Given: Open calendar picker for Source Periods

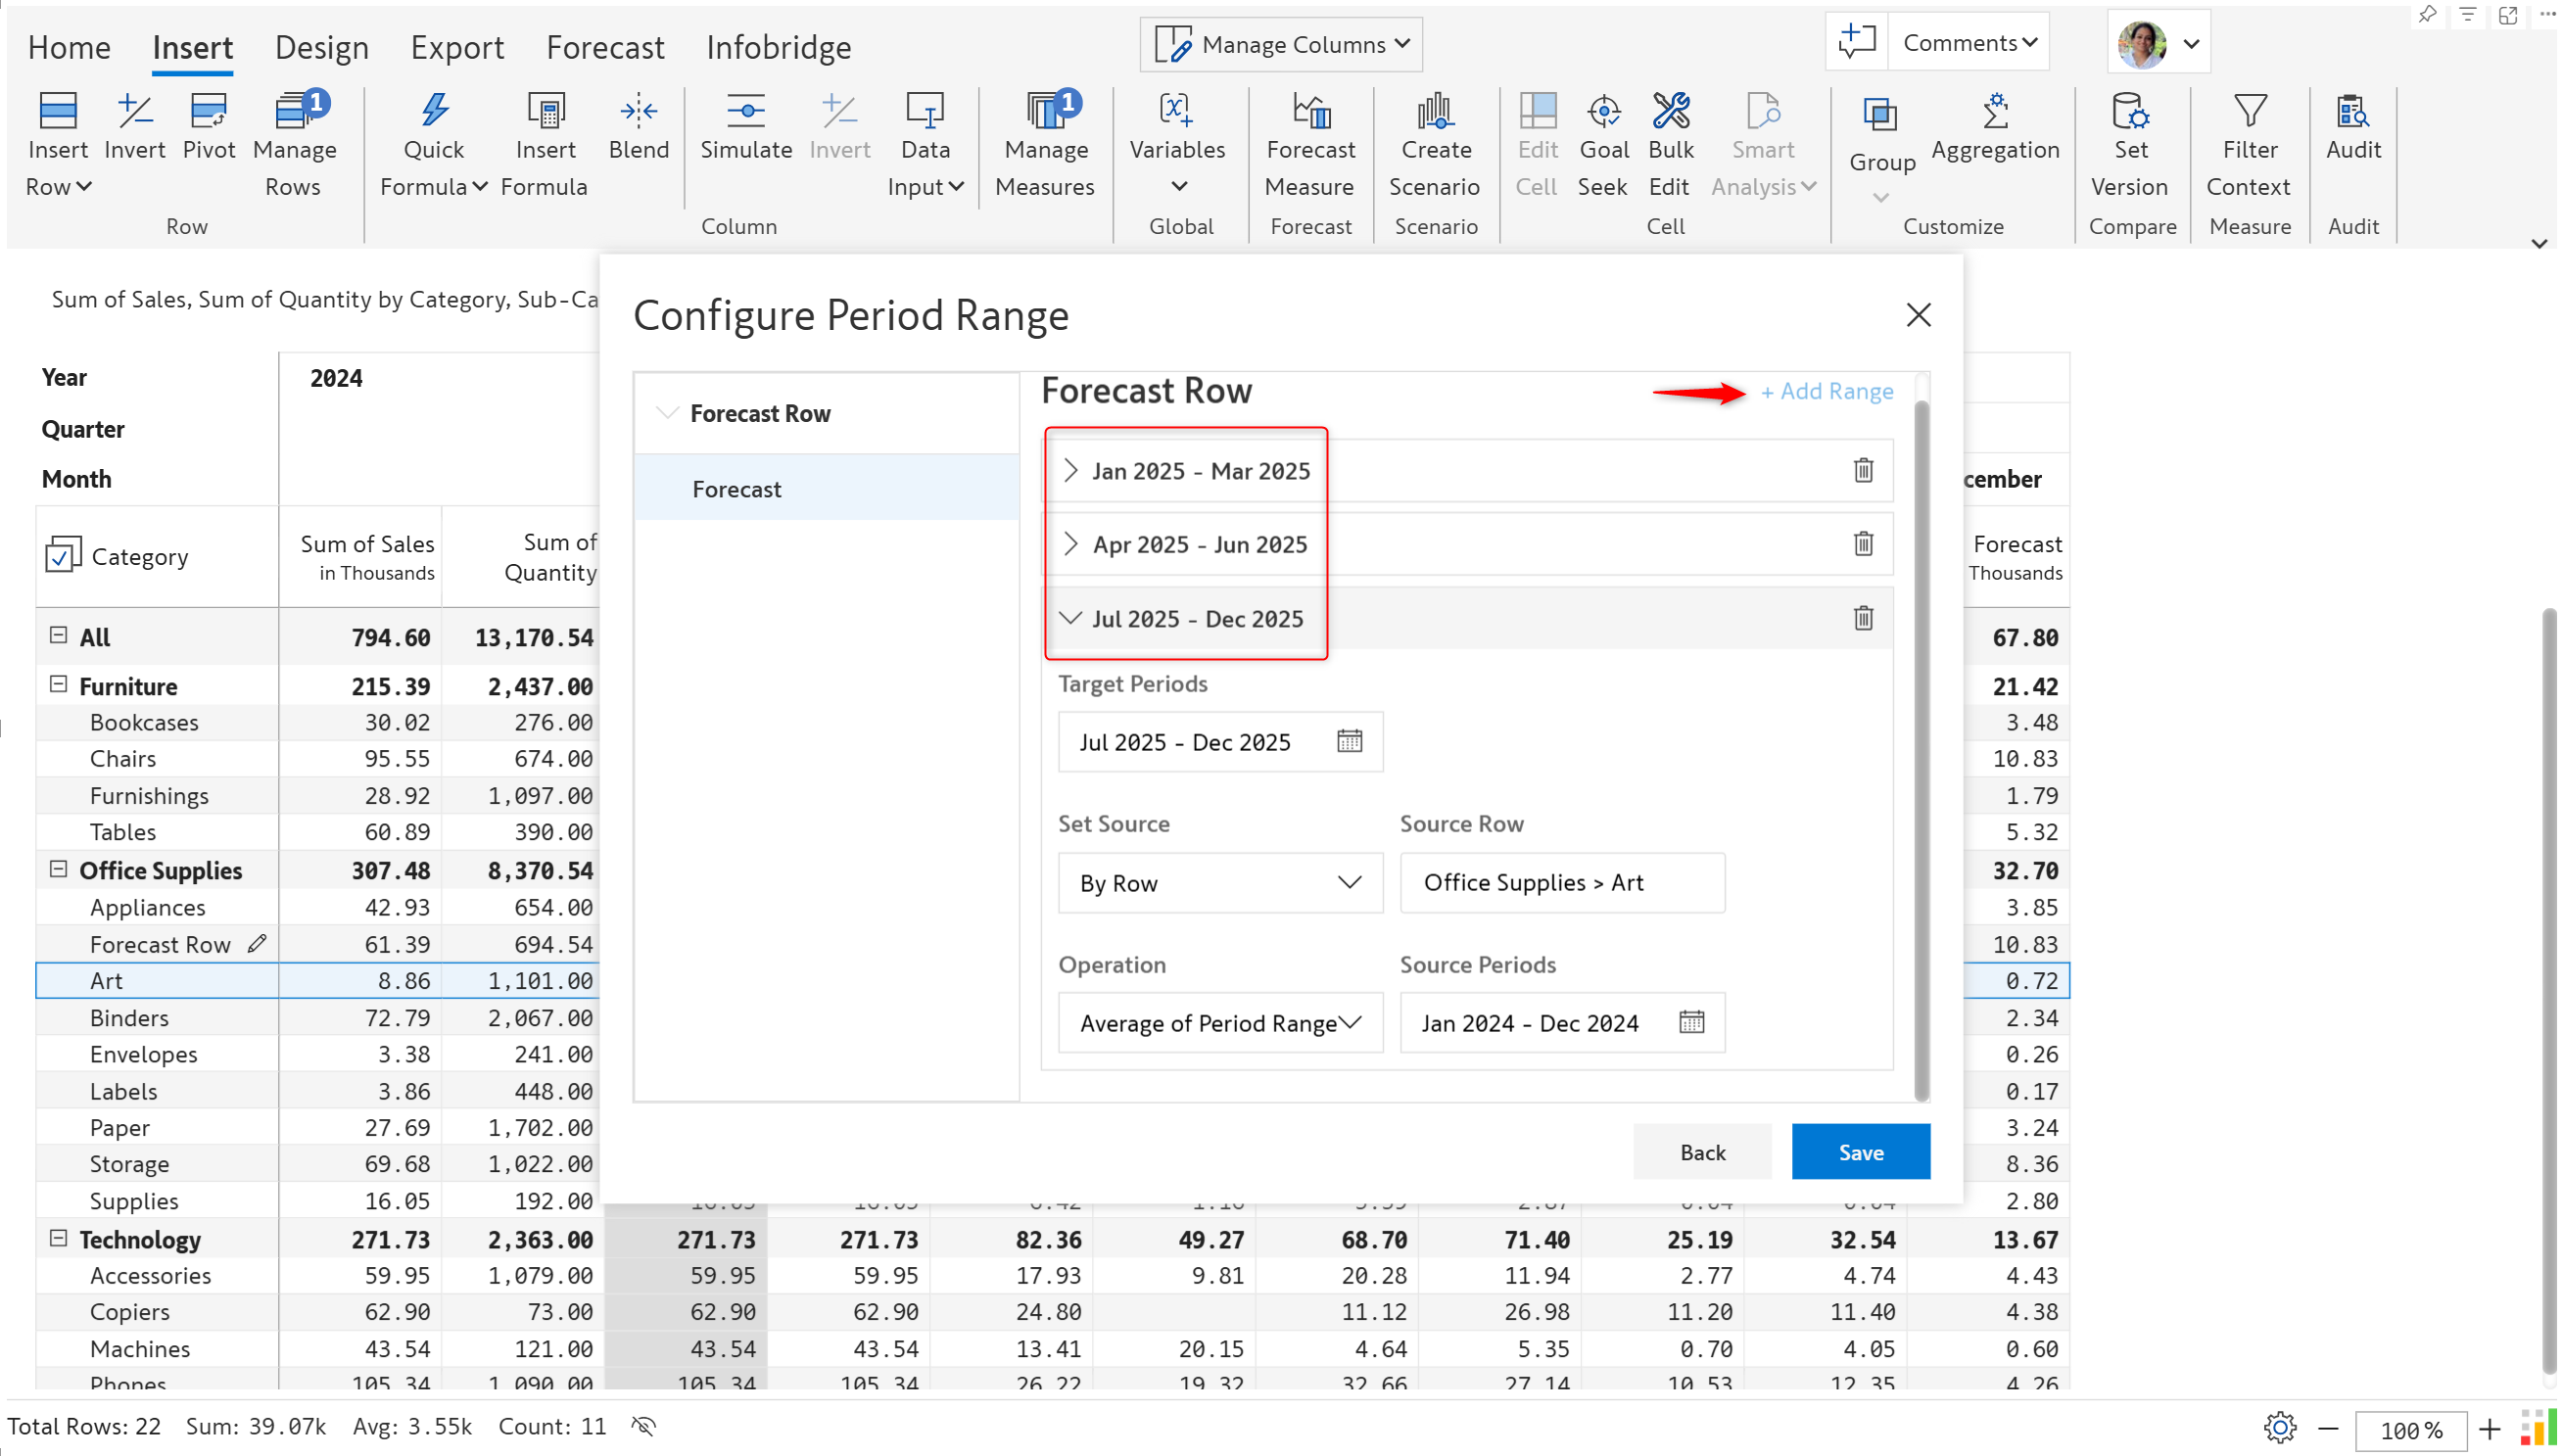Looking at the screenshot, I should tap(1691, 1022).
